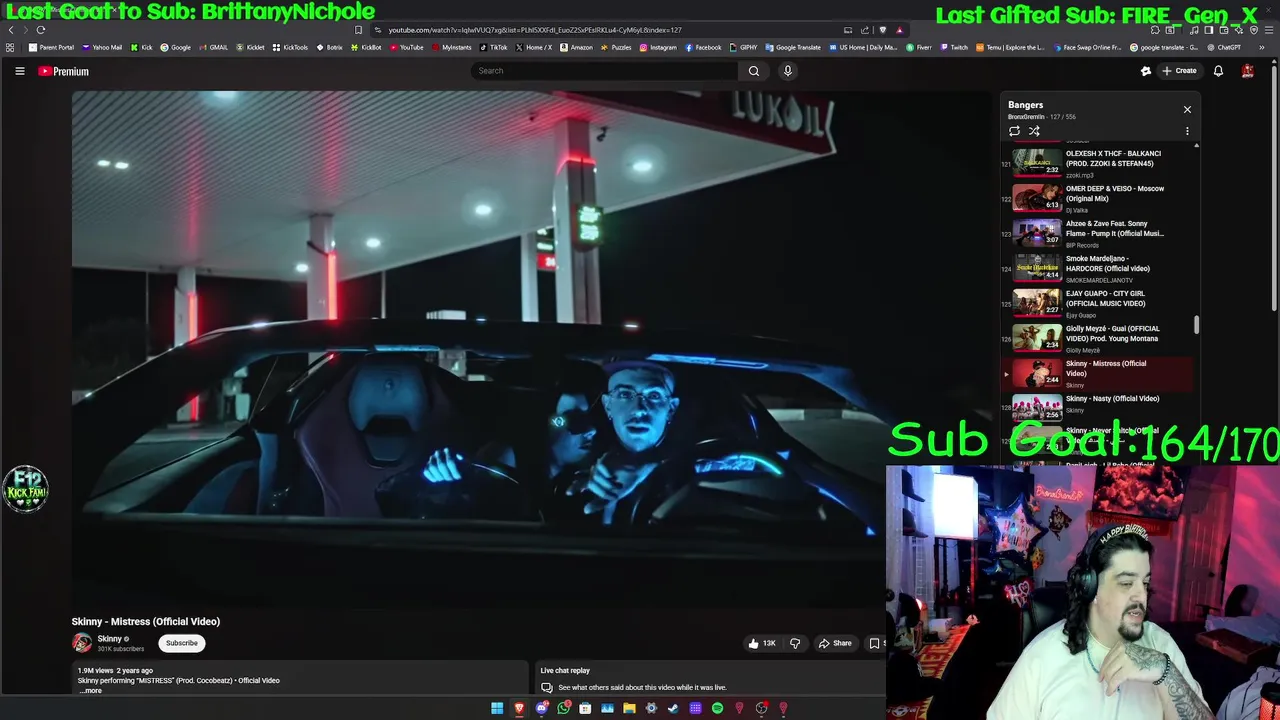Go to YouTube Premium home logo
This screenshot has width=1280, height=720.
[64, 71]
